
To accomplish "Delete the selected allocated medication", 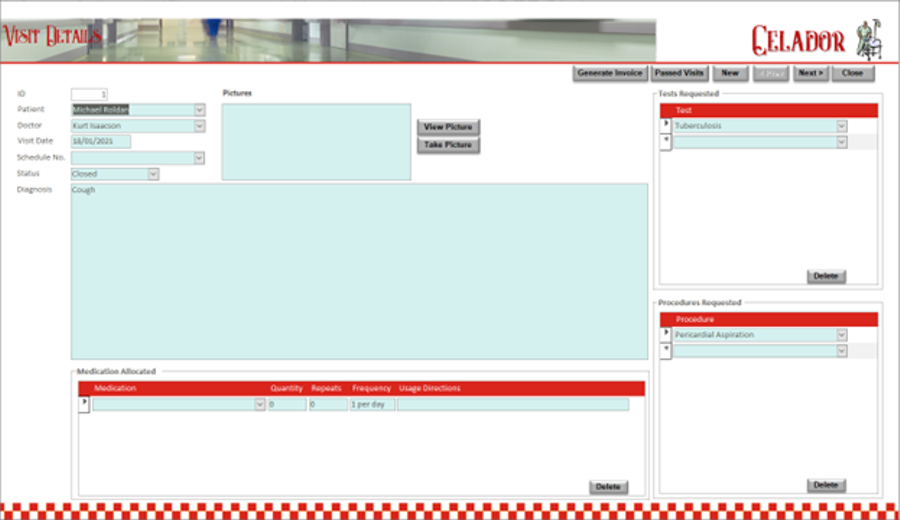I will tap(608, 487).
